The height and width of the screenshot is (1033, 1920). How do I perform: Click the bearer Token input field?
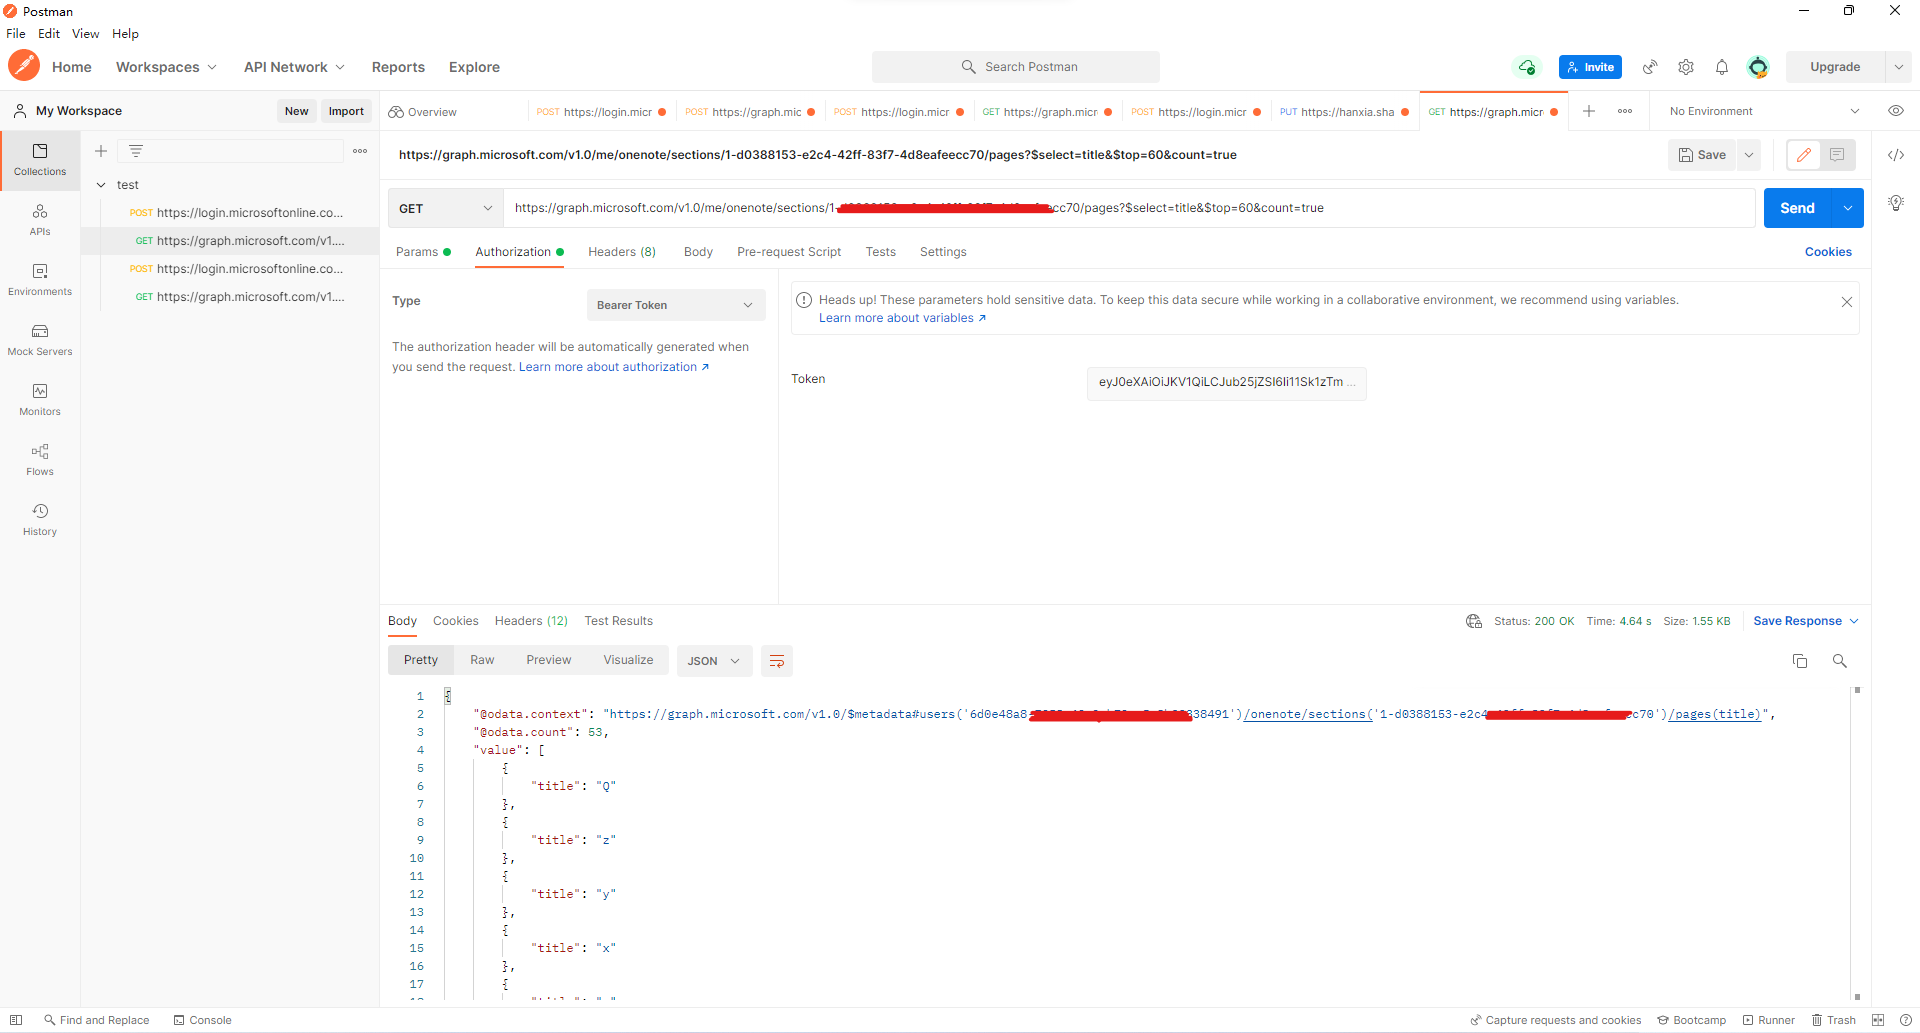pyautogui.click(x=1225, y=383)
